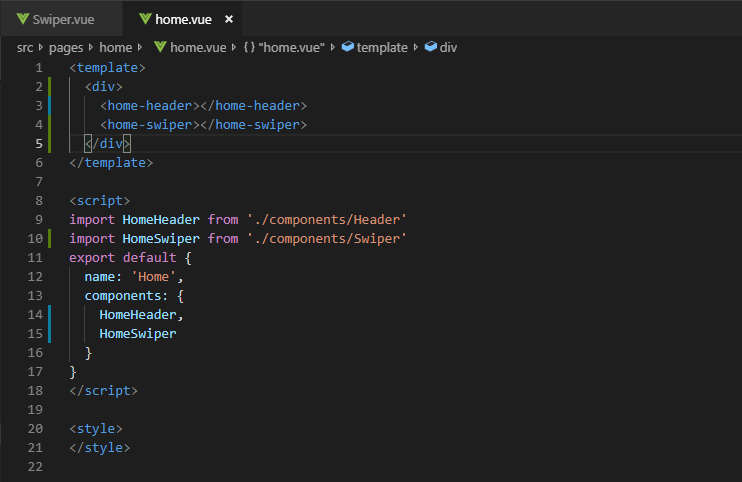Click the Vue logo on Swiper.vue tab
This screenshot has width=742, height=482.
pos(22,19)
